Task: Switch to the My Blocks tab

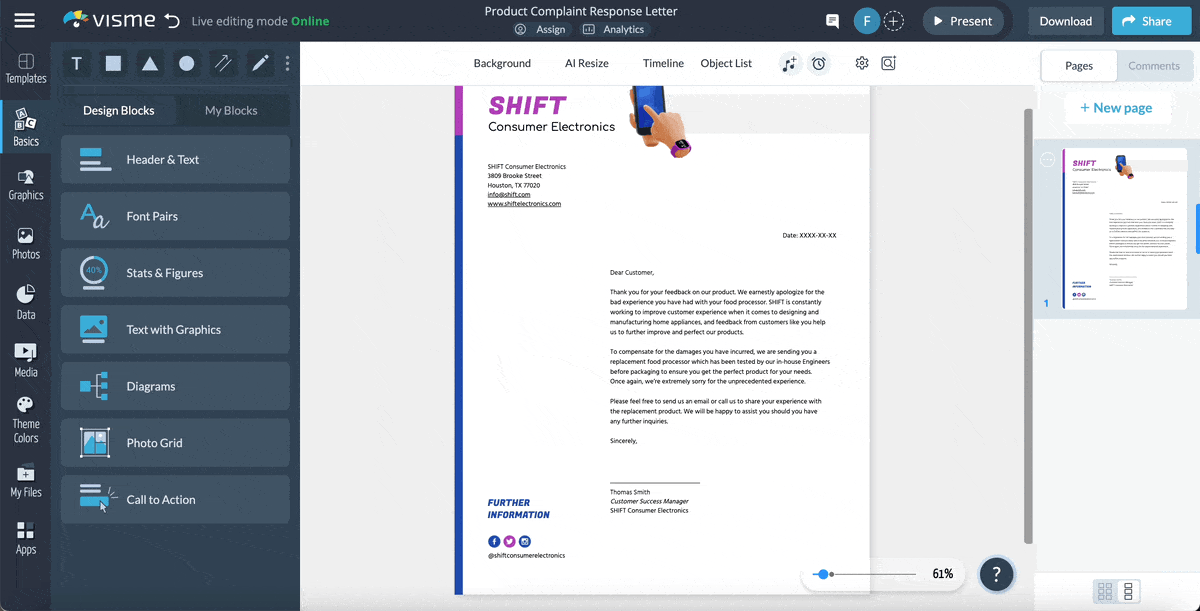Action: [x=231, y=110]
